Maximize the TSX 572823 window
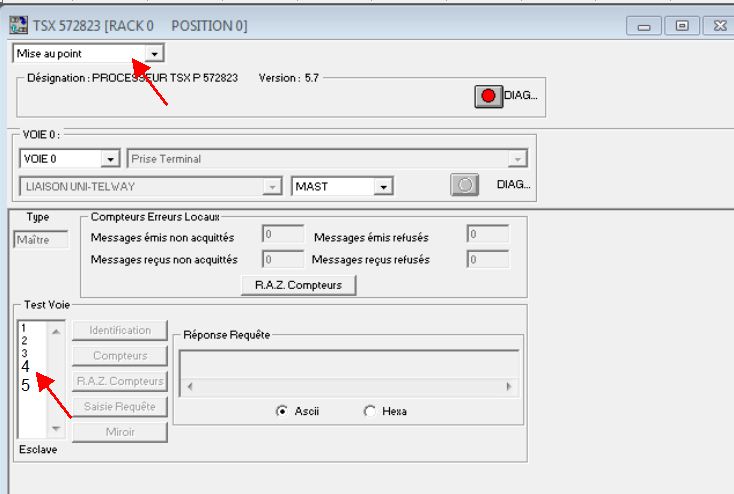Image resolution: width=734 pixels, height=494 pixels. [x=682, y=26]
